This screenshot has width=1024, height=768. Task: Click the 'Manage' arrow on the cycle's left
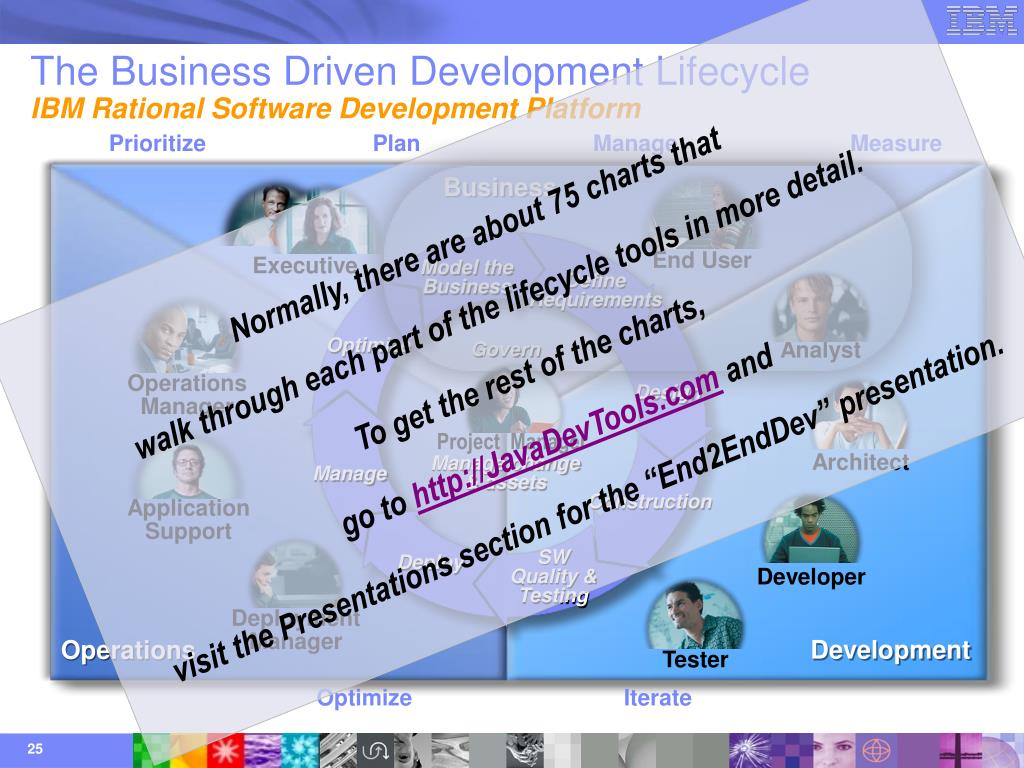350,474
